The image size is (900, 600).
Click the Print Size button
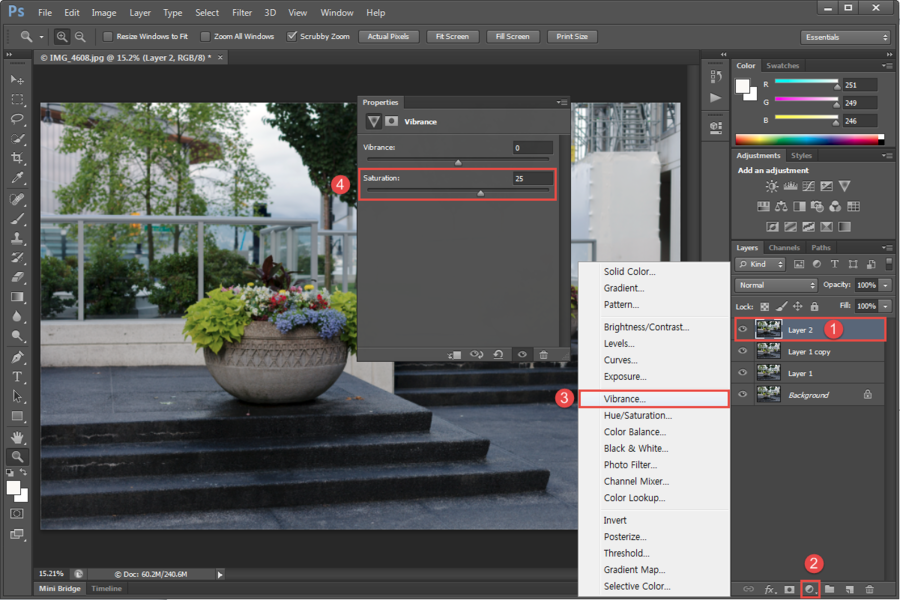572,37
